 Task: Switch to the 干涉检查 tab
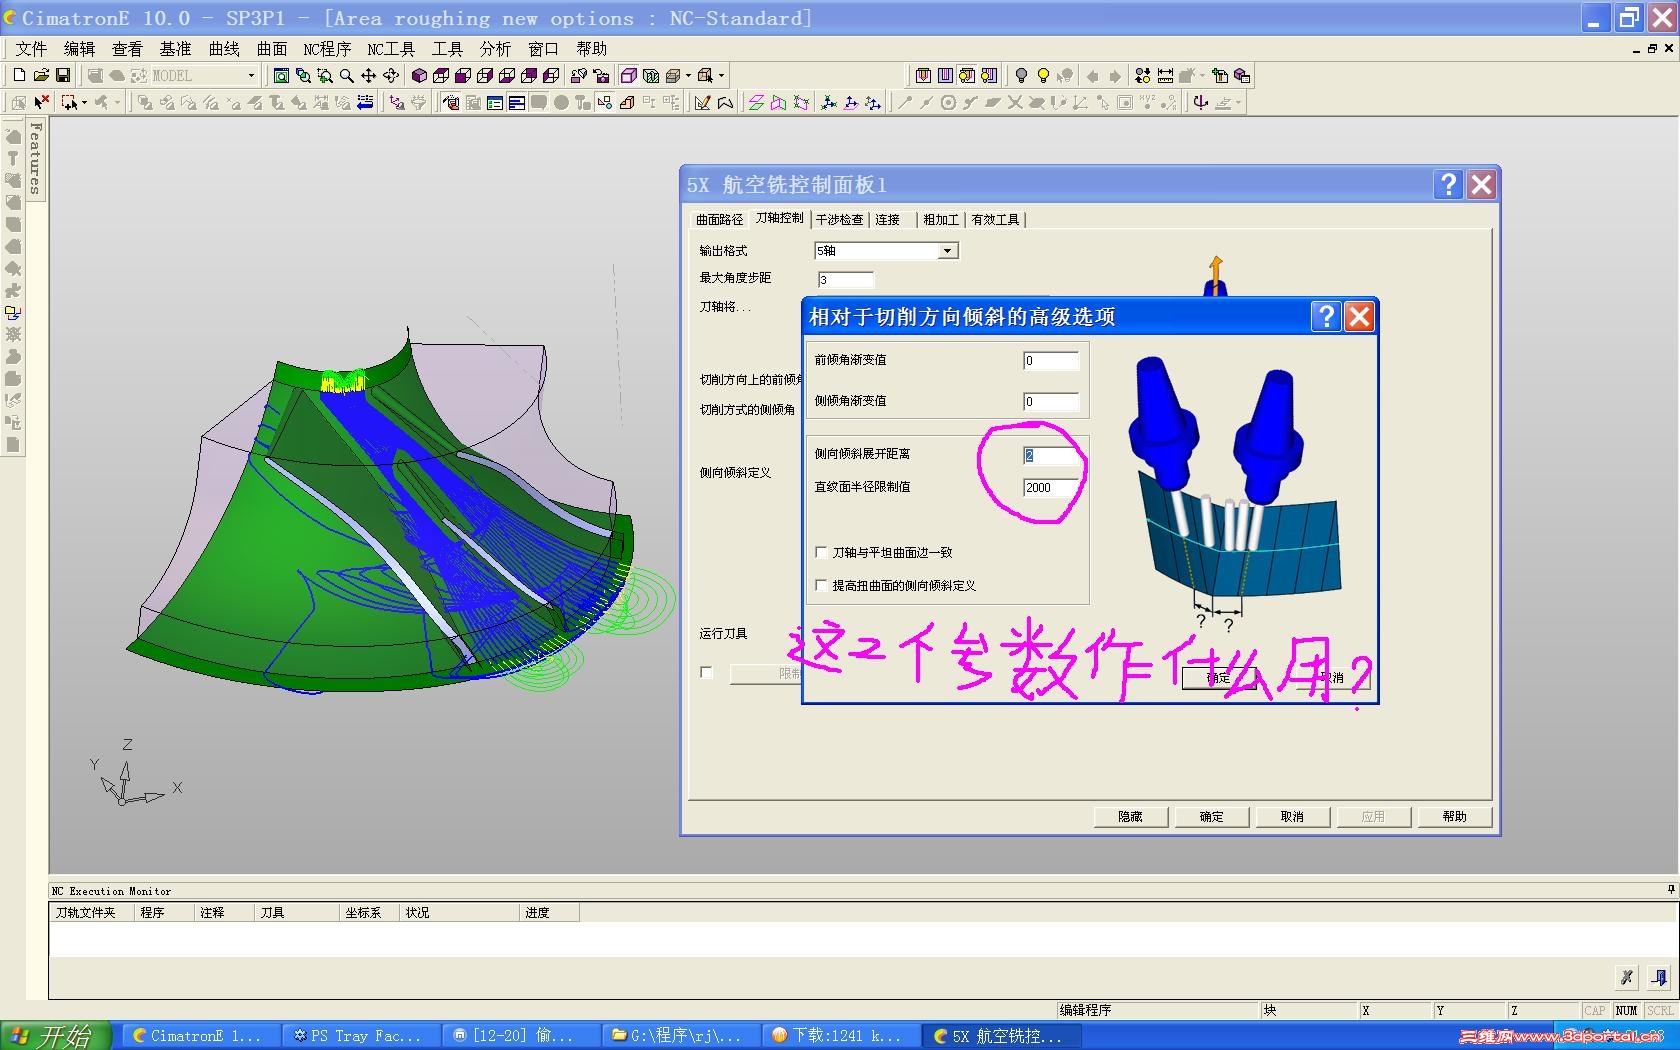[x=839, y=220]
